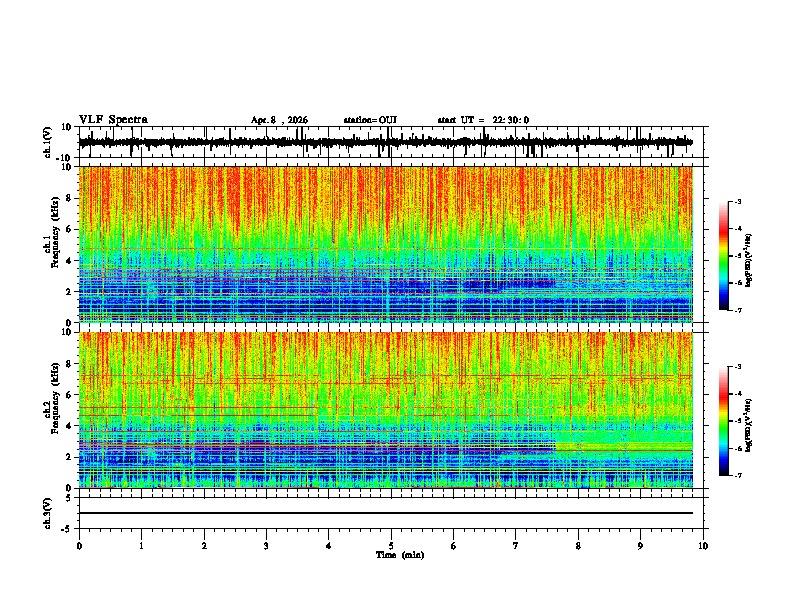Click time axis tick label "8"
The height and width of the screenshot is (612, 792).
(x=578, y=546)
